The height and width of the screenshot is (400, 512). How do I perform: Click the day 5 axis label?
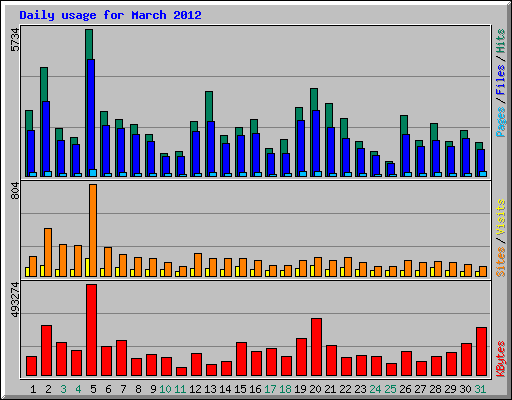click(x=93, y=389)
